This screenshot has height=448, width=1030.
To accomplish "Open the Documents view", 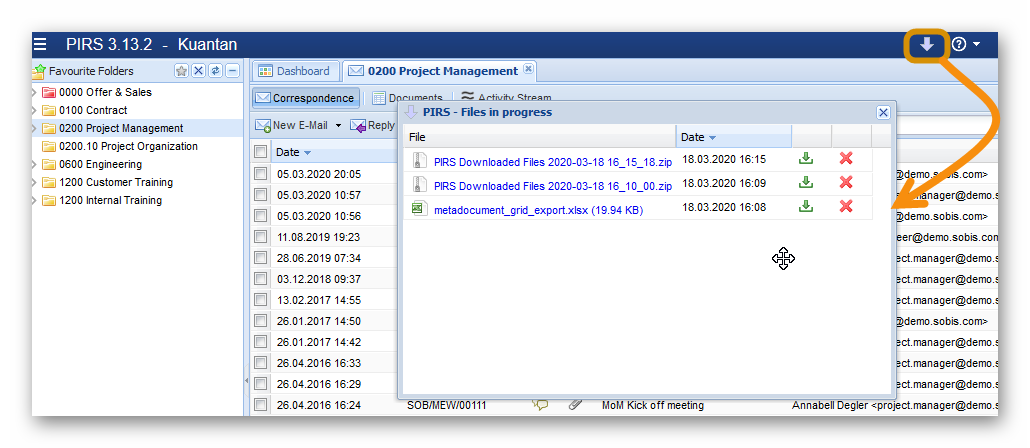I will tap(407, 98).
